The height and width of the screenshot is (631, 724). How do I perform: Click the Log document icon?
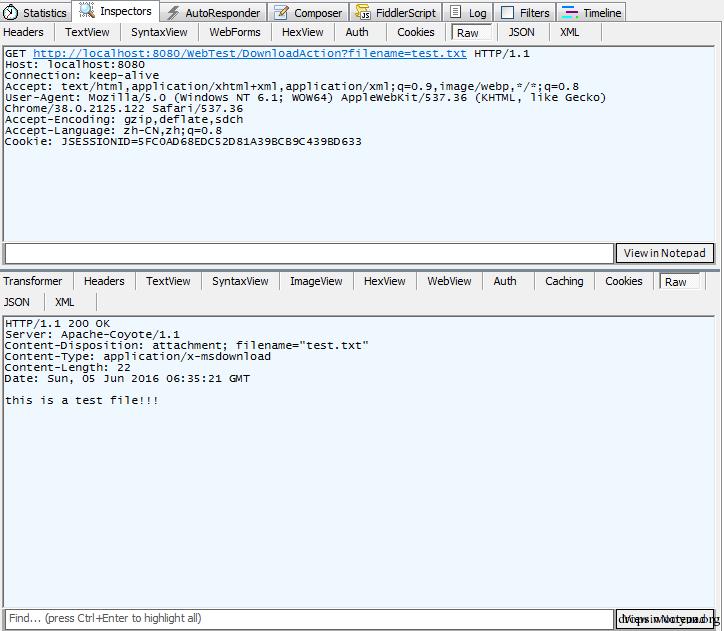pos(455,12)
